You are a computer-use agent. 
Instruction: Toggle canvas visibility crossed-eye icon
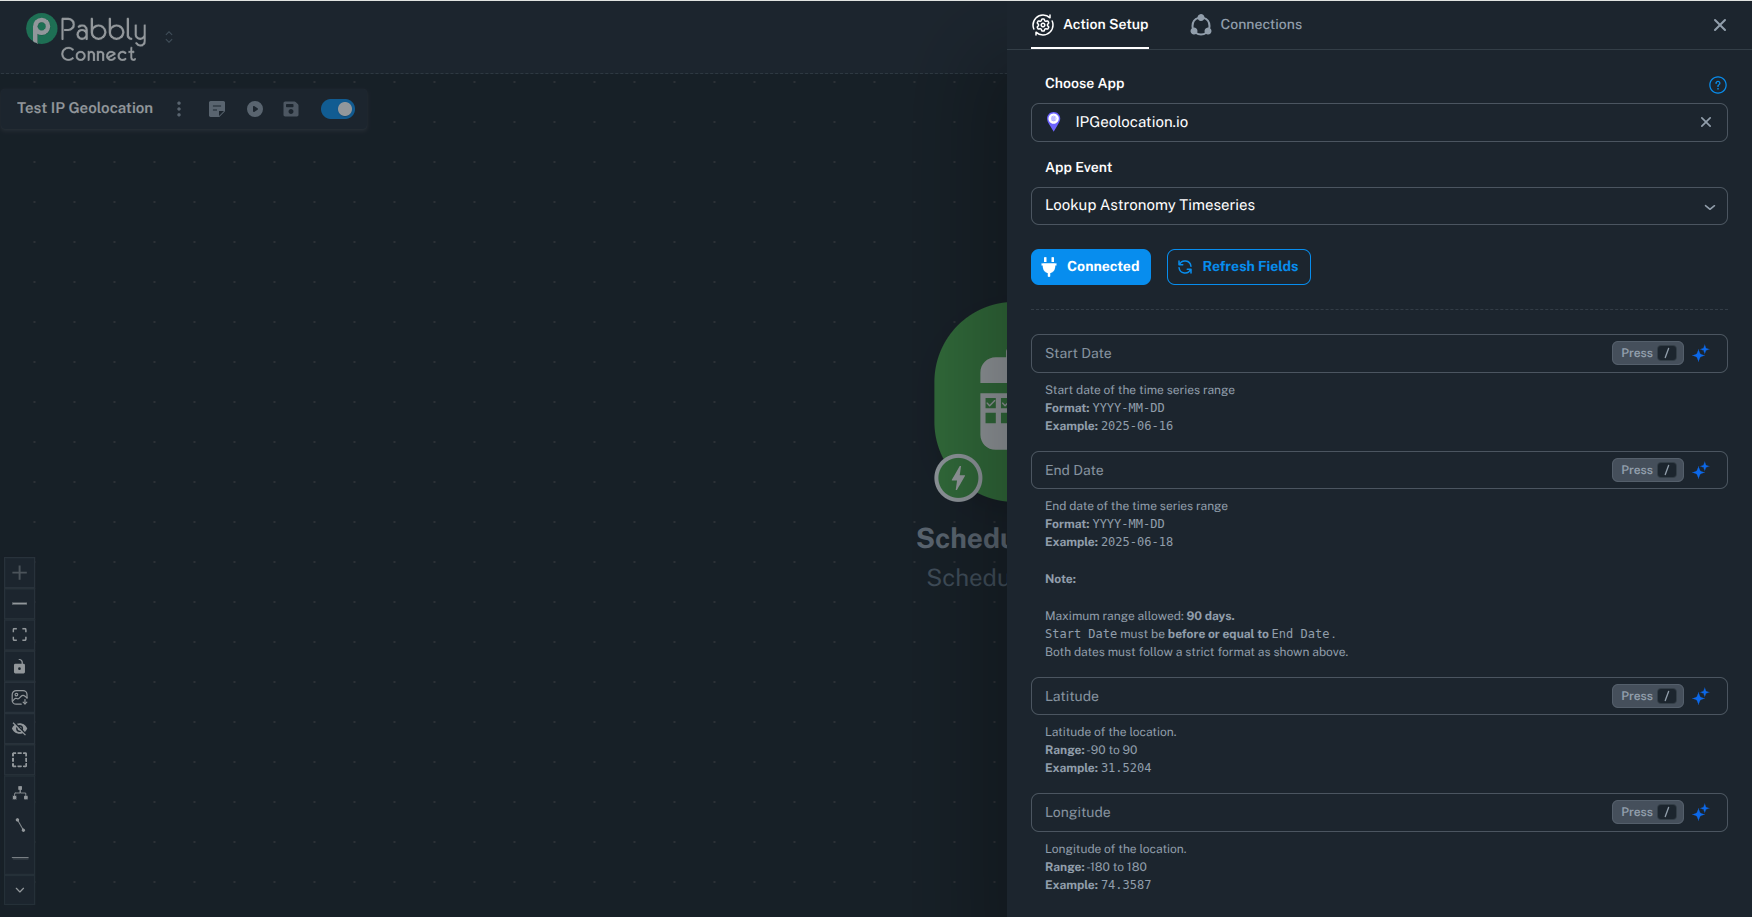coord(20,729)
